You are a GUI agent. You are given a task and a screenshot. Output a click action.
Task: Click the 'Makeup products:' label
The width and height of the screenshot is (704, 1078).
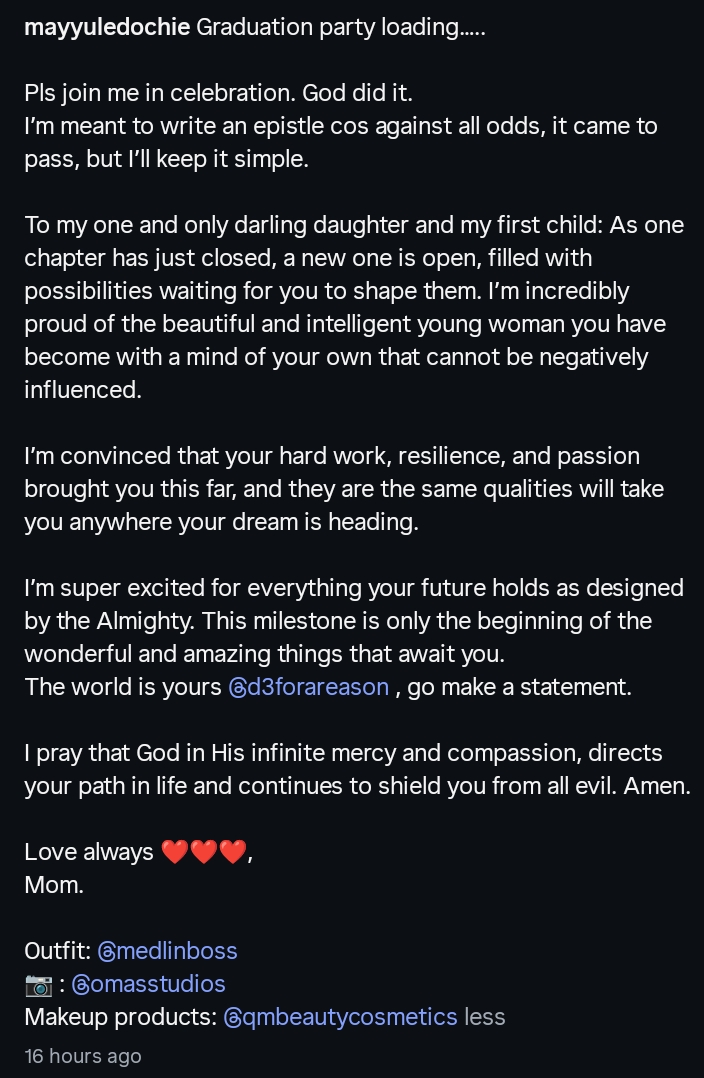120,1017
